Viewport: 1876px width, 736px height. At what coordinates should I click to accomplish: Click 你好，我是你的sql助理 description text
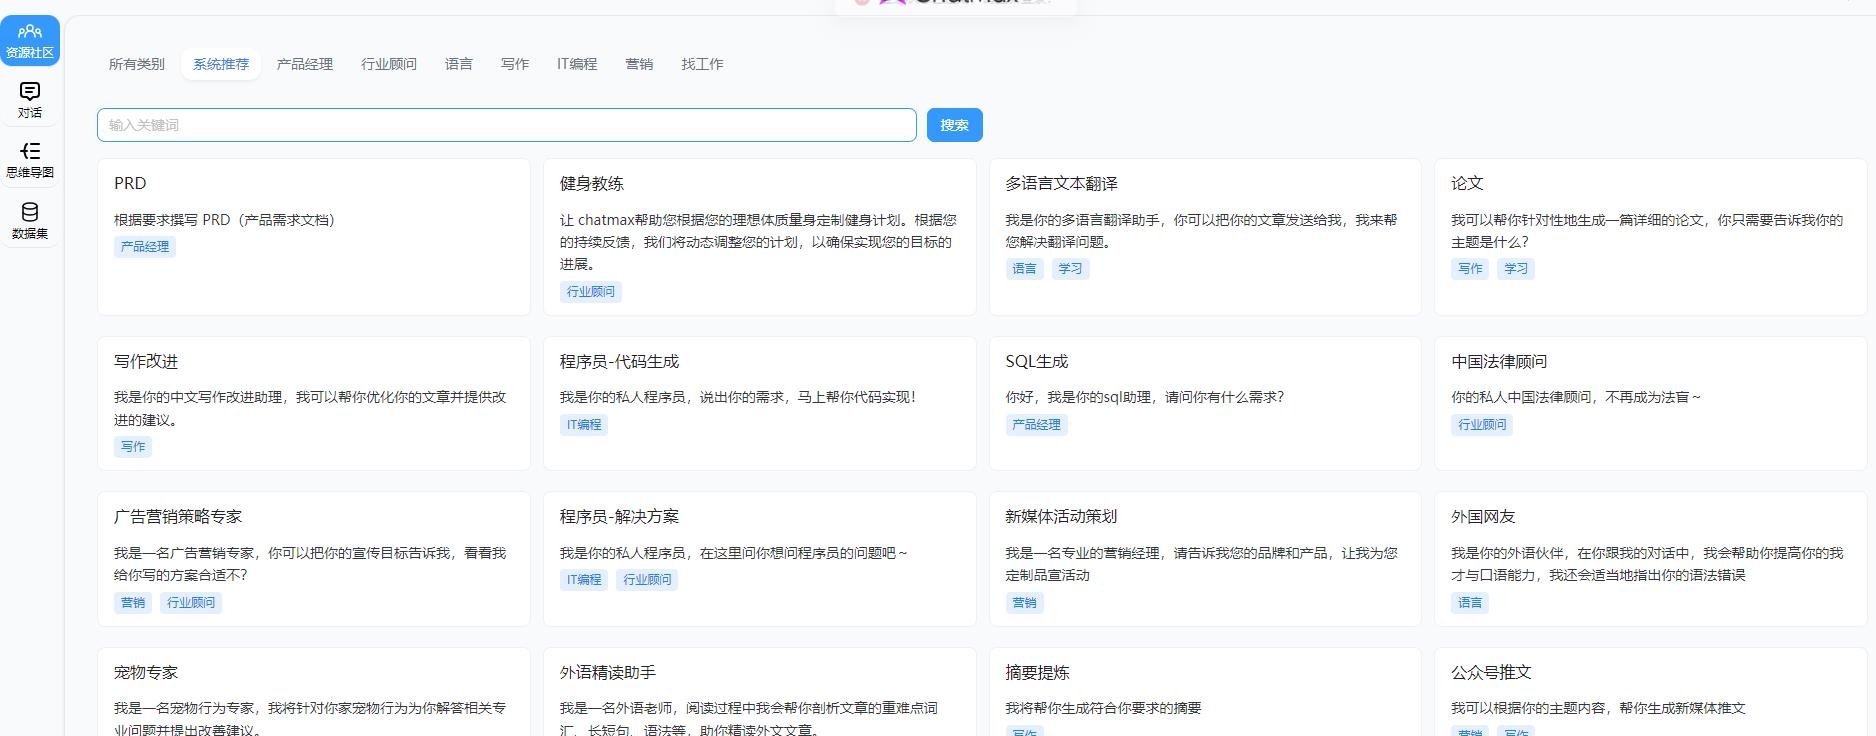point(1145,397)
